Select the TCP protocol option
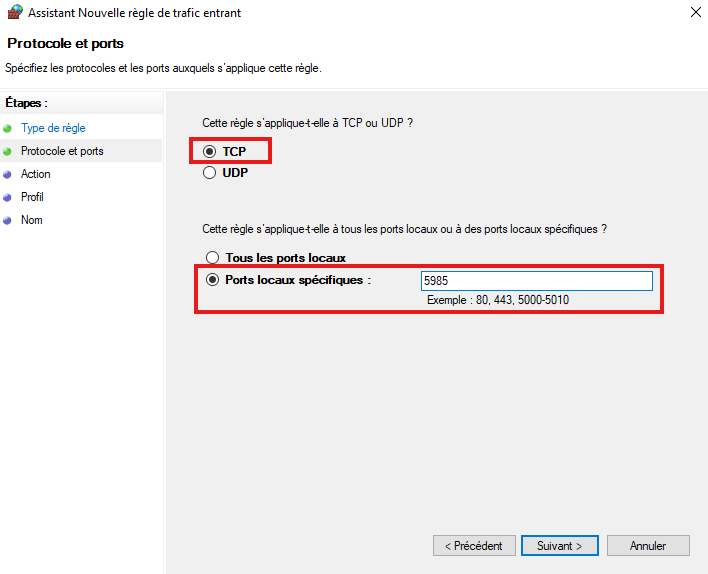This screenshot has width=708, height=574. 210,151
